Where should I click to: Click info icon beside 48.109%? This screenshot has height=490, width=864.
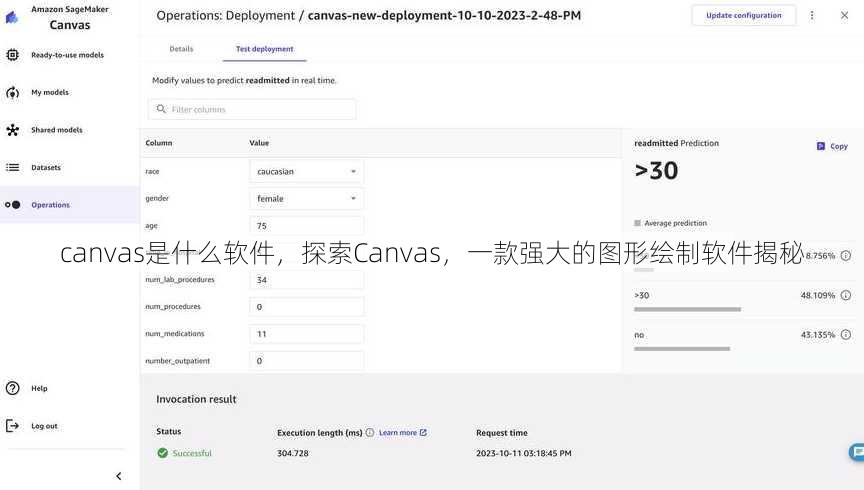846,295
